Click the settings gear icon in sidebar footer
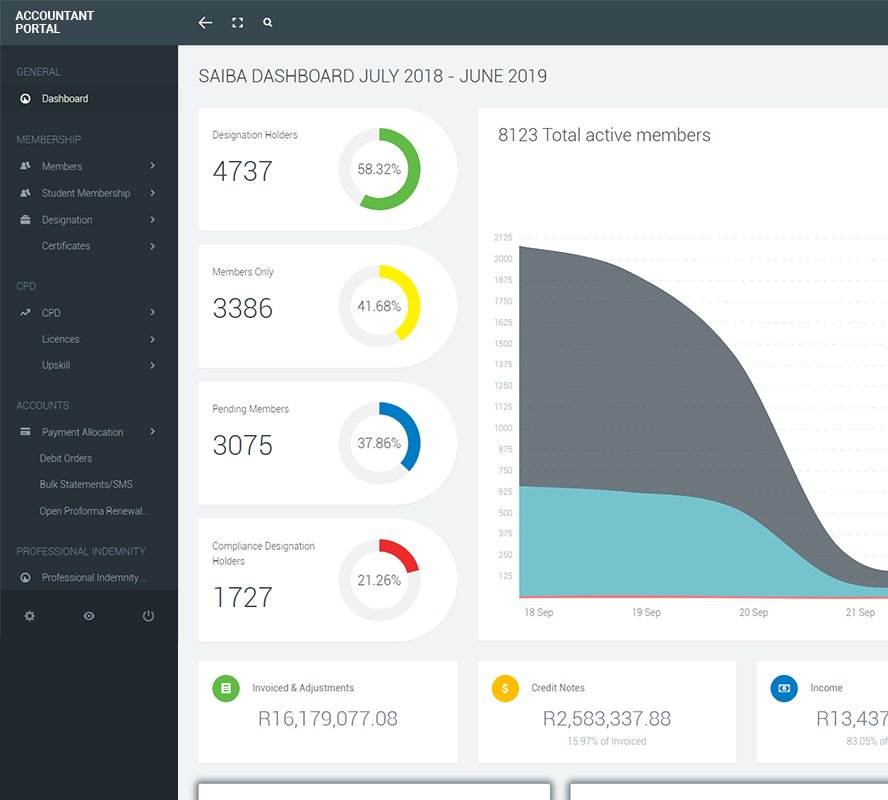Screen dimensions: 888x800 pos(29,616)
